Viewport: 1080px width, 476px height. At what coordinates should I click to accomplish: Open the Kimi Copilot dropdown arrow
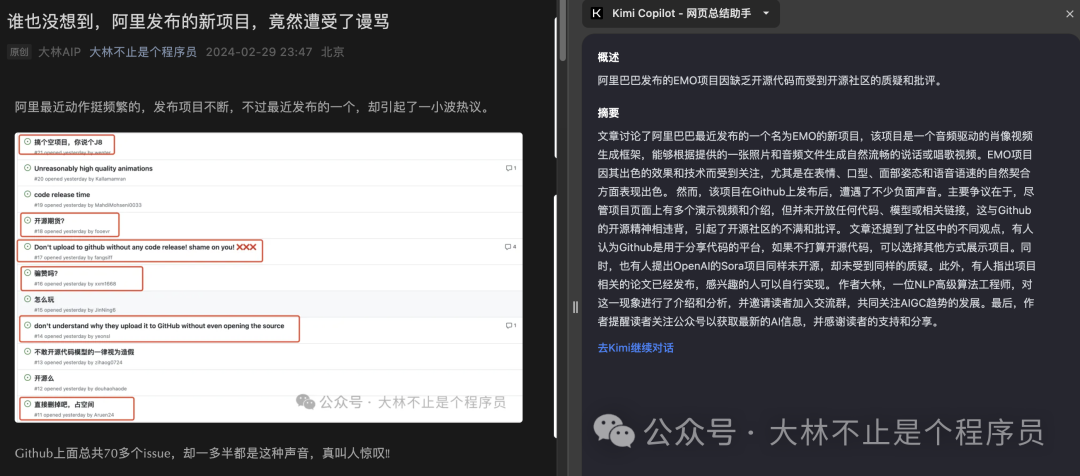[x=767, y=14]
